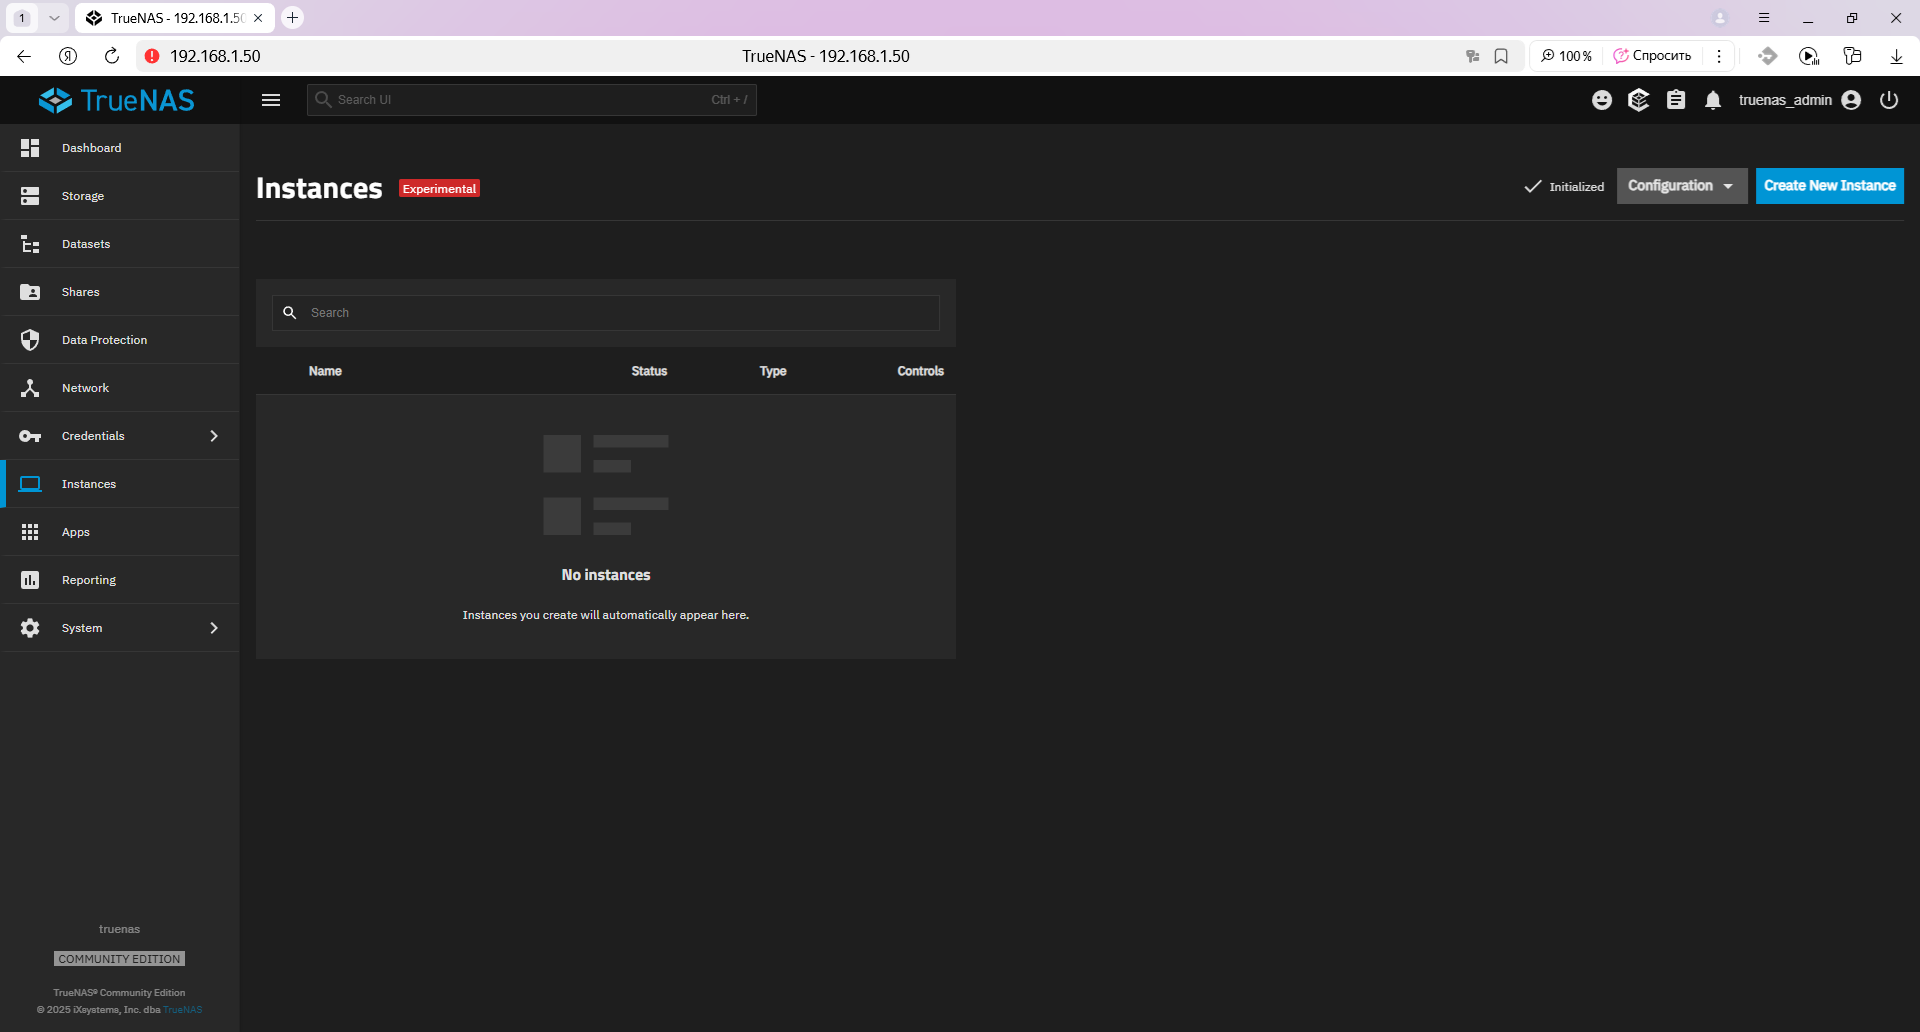Sort by the Type column header
The image size is (1920, 1032).
pos(773,371)
